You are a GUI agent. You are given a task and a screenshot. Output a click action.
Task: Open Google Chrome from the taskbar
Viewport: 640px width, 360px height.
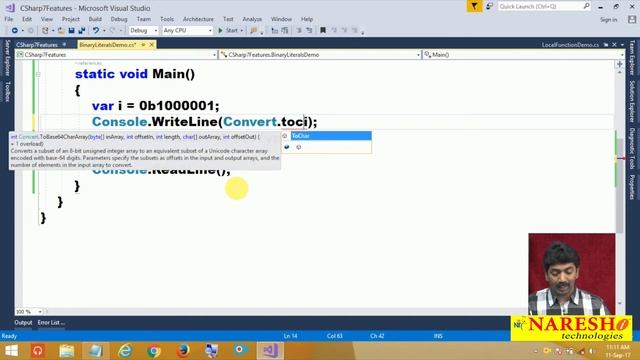pyautogui.click(x=154, y=351)
